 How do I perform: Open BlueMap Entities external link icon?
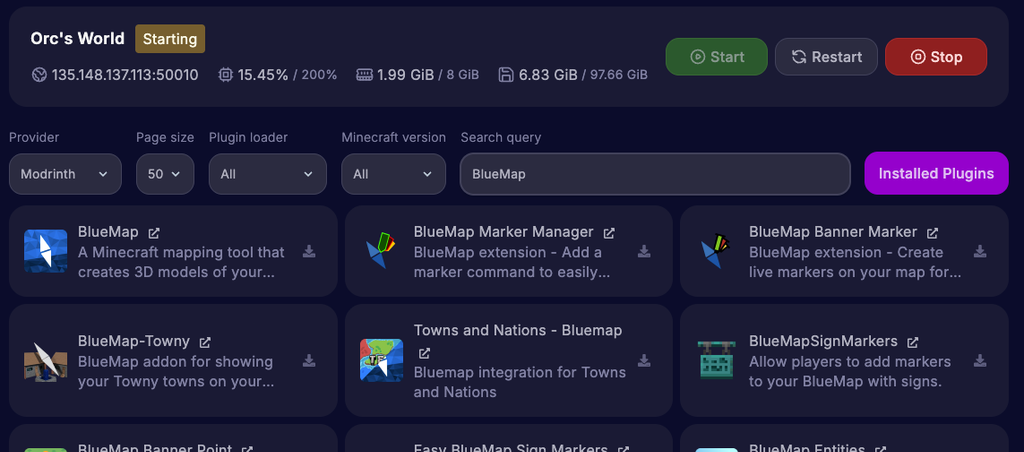880,449
